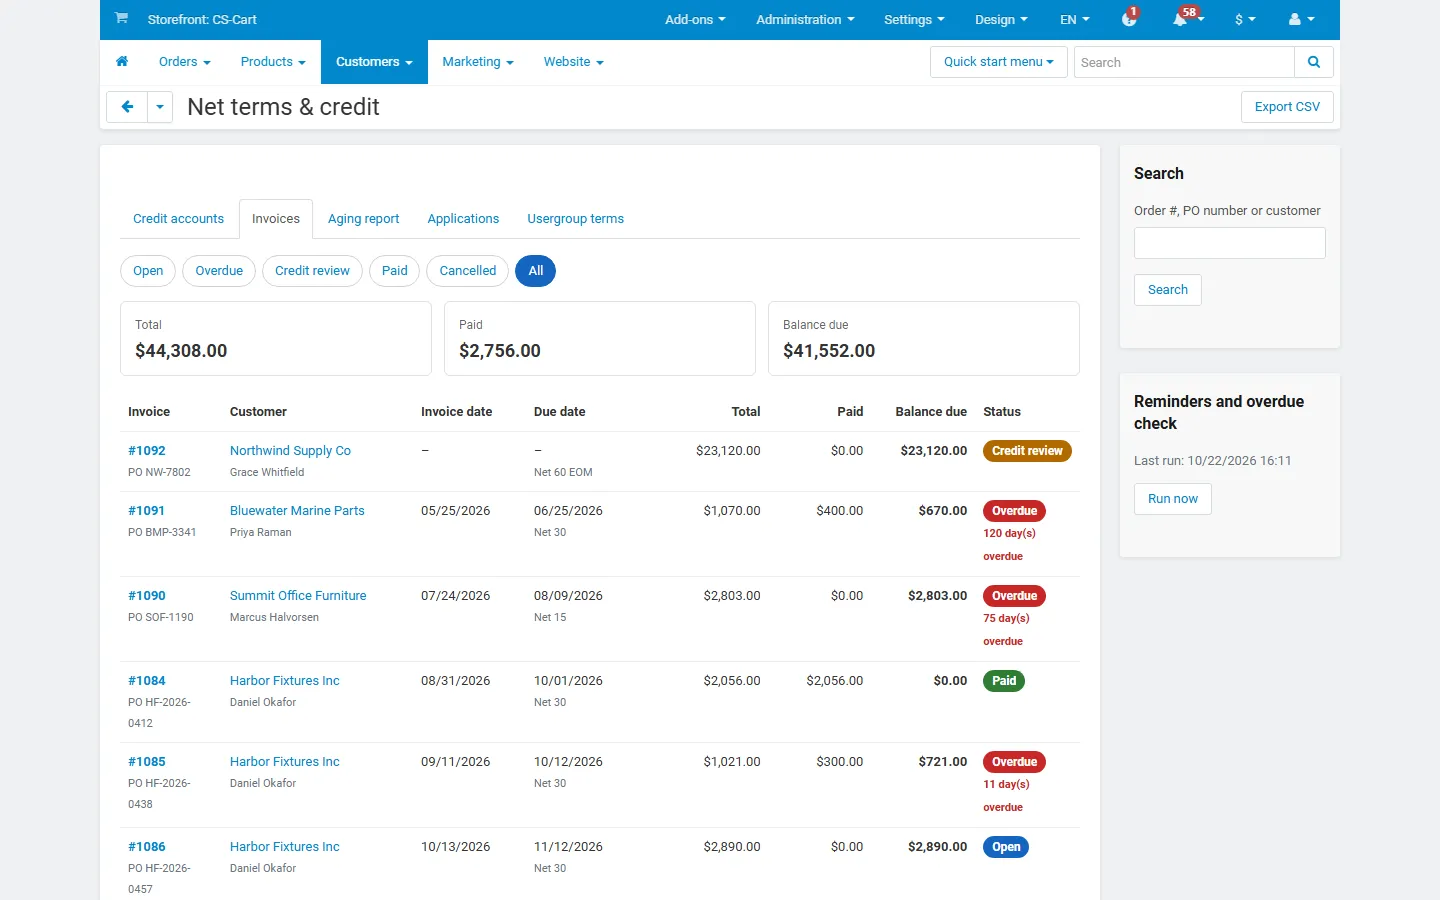Screen dimensions: 1440x900
Task: Switch to the Usergroup terms tab
Action: 576,219
